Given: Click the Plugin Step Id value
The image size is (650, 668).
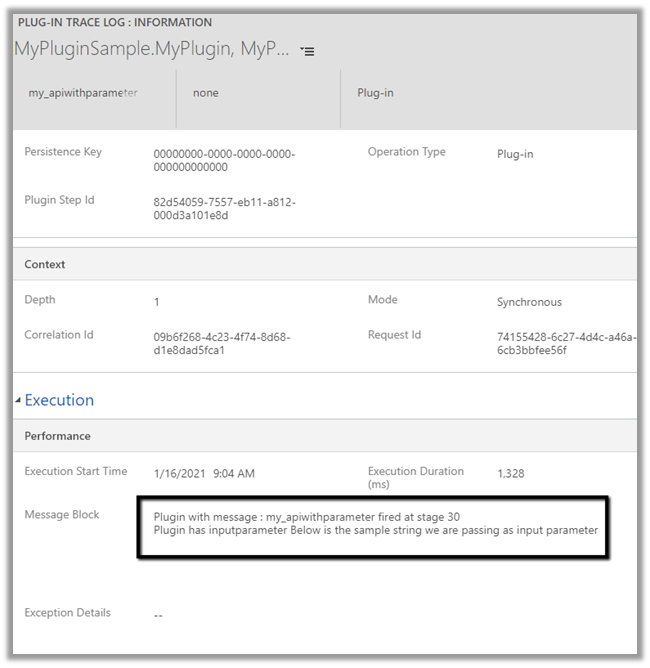Looking at the screenshot, I should pyautogui.click(x=224, y=208).
